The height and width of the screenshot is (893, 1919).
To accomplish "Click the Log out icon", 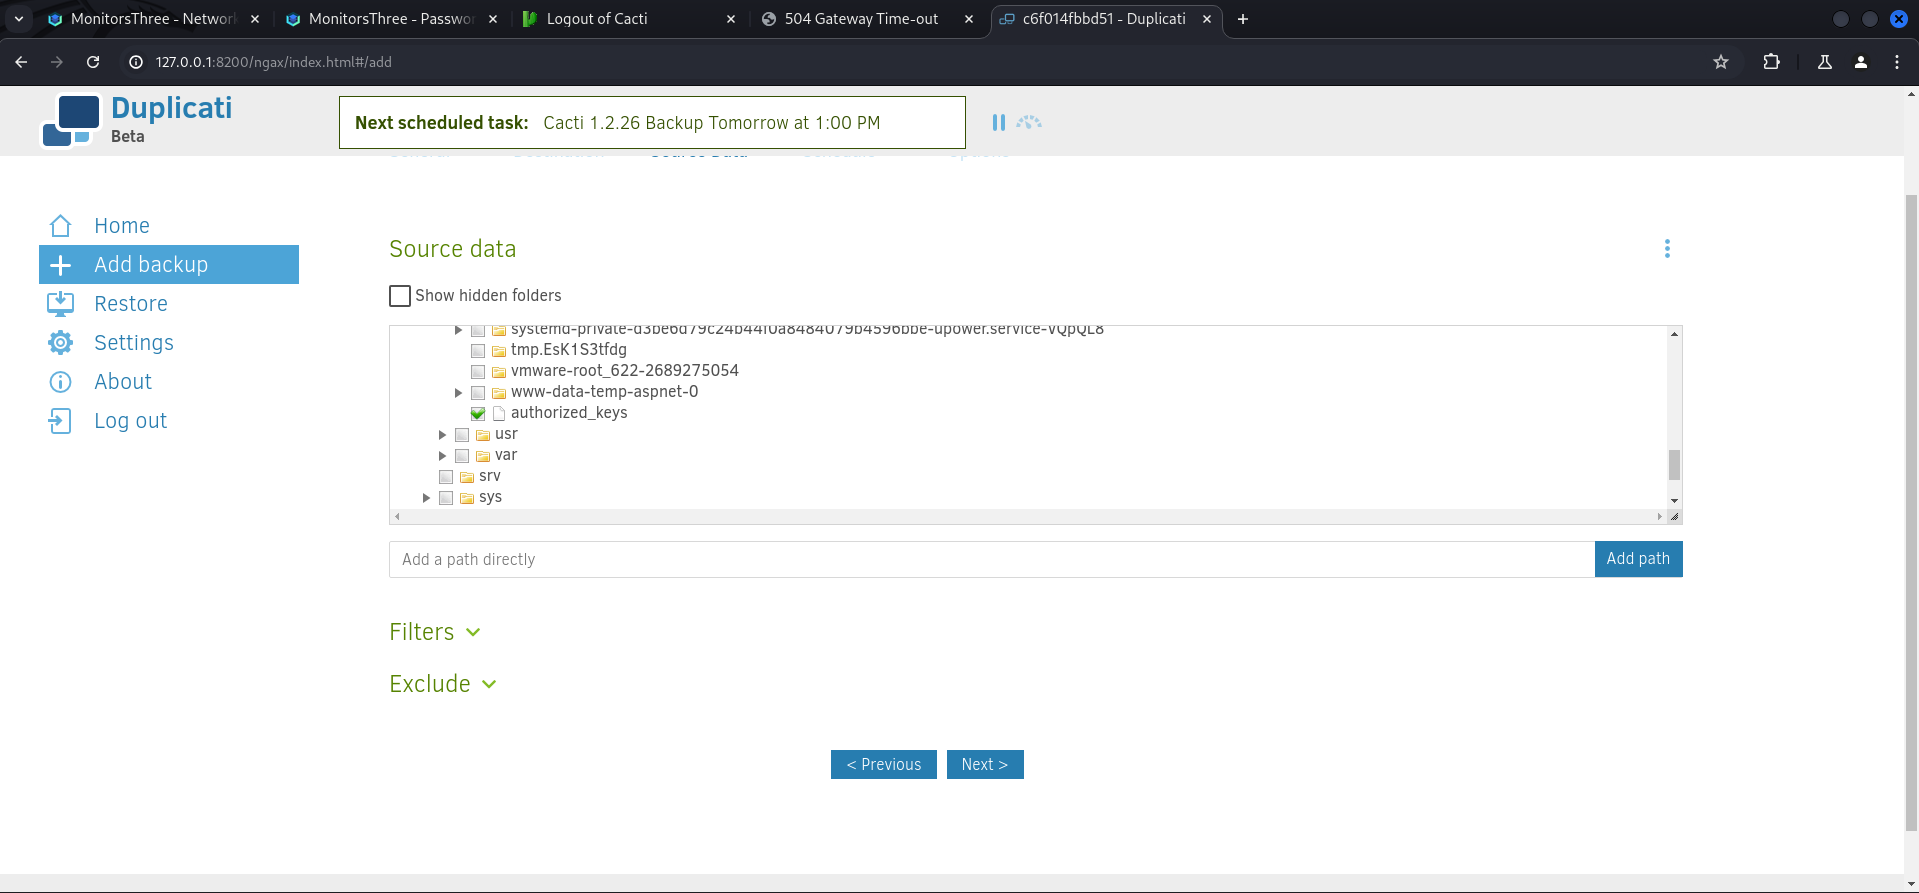I will pos(60,421).
